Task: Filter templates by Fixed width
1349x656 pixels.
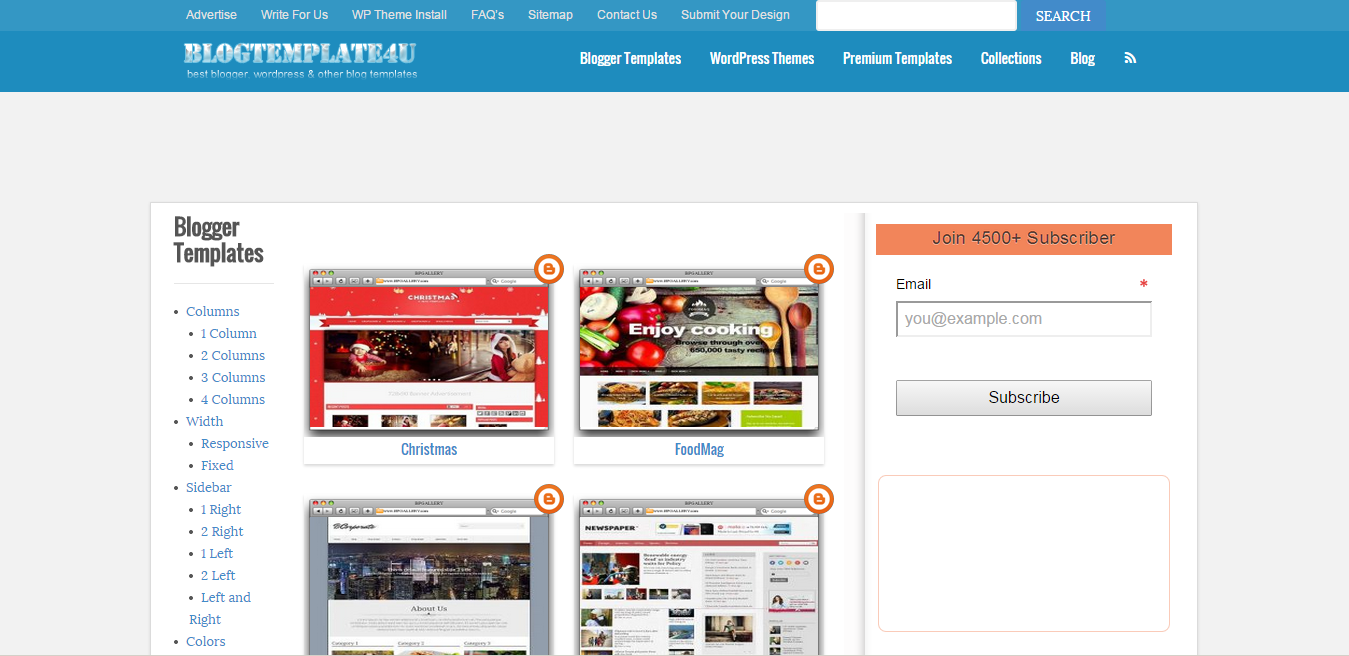Action: 217,465
